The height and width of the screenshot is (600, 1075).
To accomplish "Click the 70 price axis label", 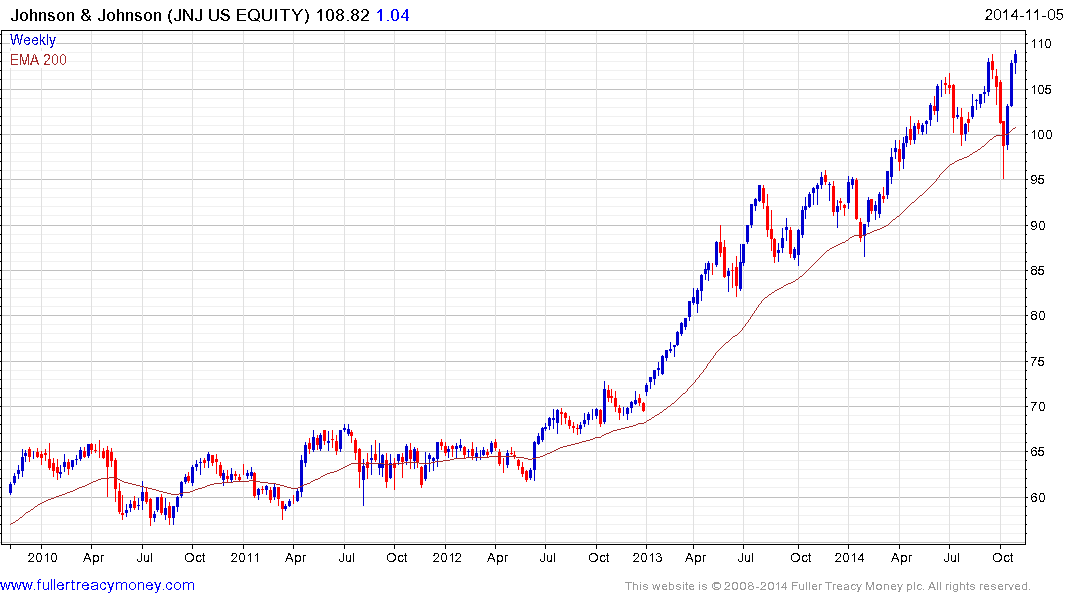I will pos(1038,407).
